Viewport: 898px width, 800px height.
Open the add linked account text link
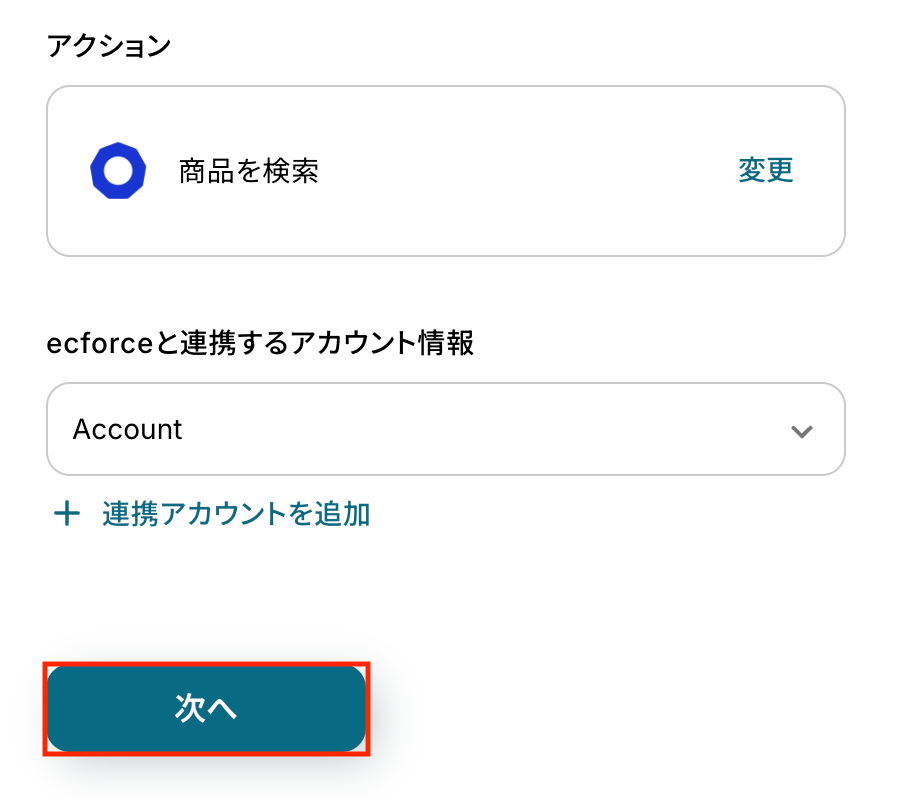pyautogui.click(x=236, y=515)
